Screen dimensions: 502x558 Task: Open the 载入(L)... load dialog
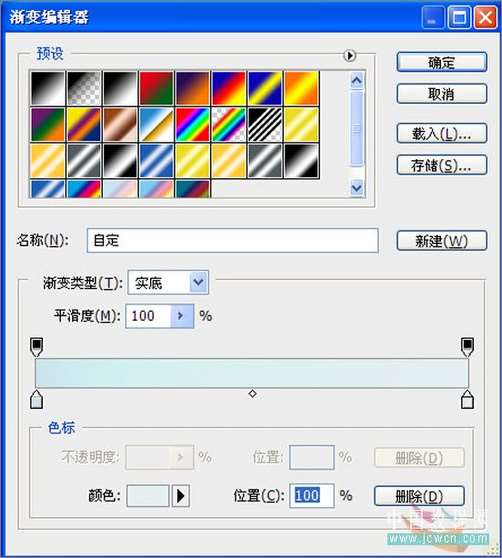(442, 133)
